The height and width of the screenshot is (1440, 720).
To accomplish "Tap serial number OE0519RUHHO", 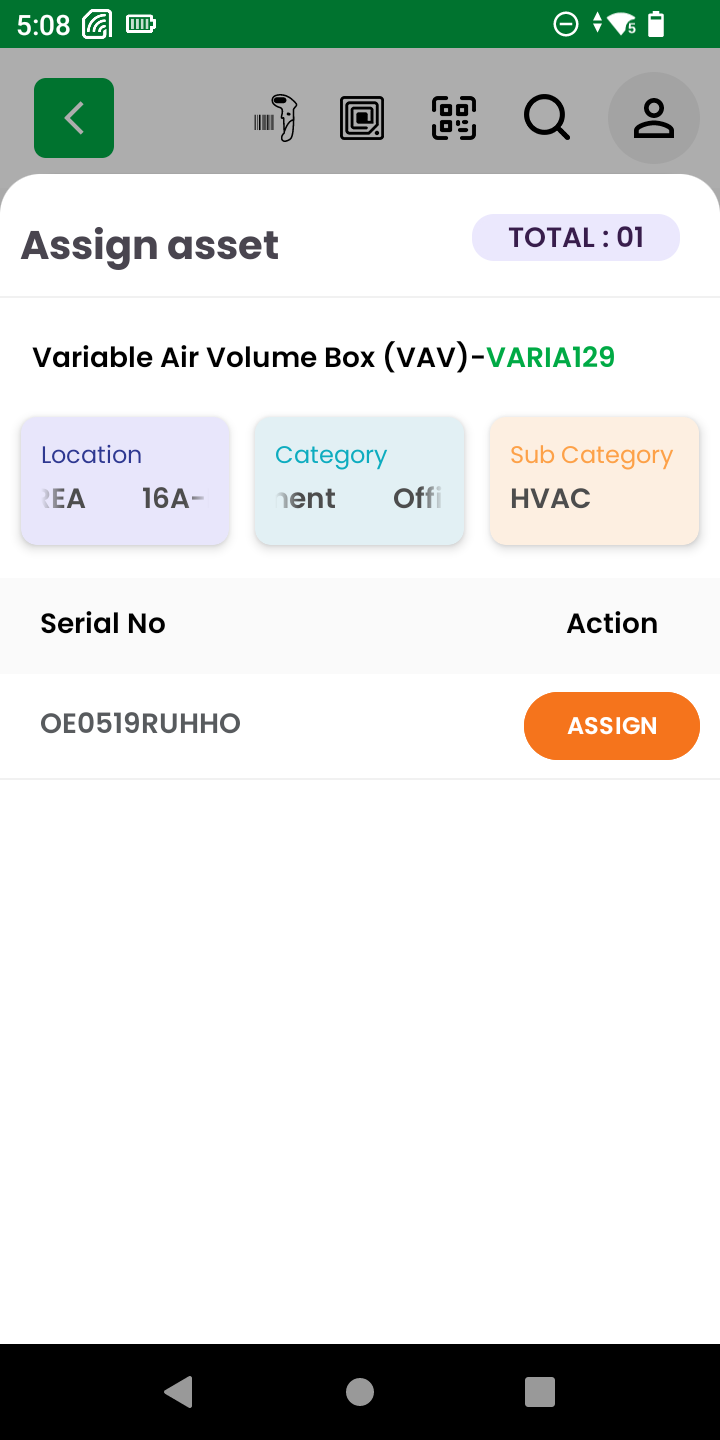I will click(141, 724).
